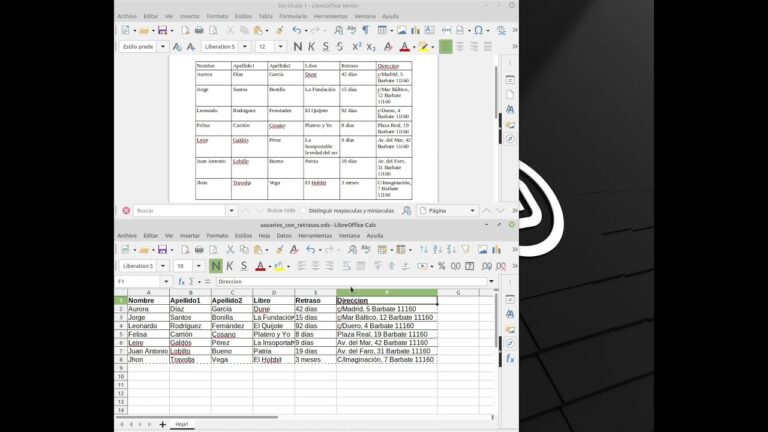Open Calc font name 'Liberation S' dropdown
This screenshot has width=768, height=432.
[163, 266]
